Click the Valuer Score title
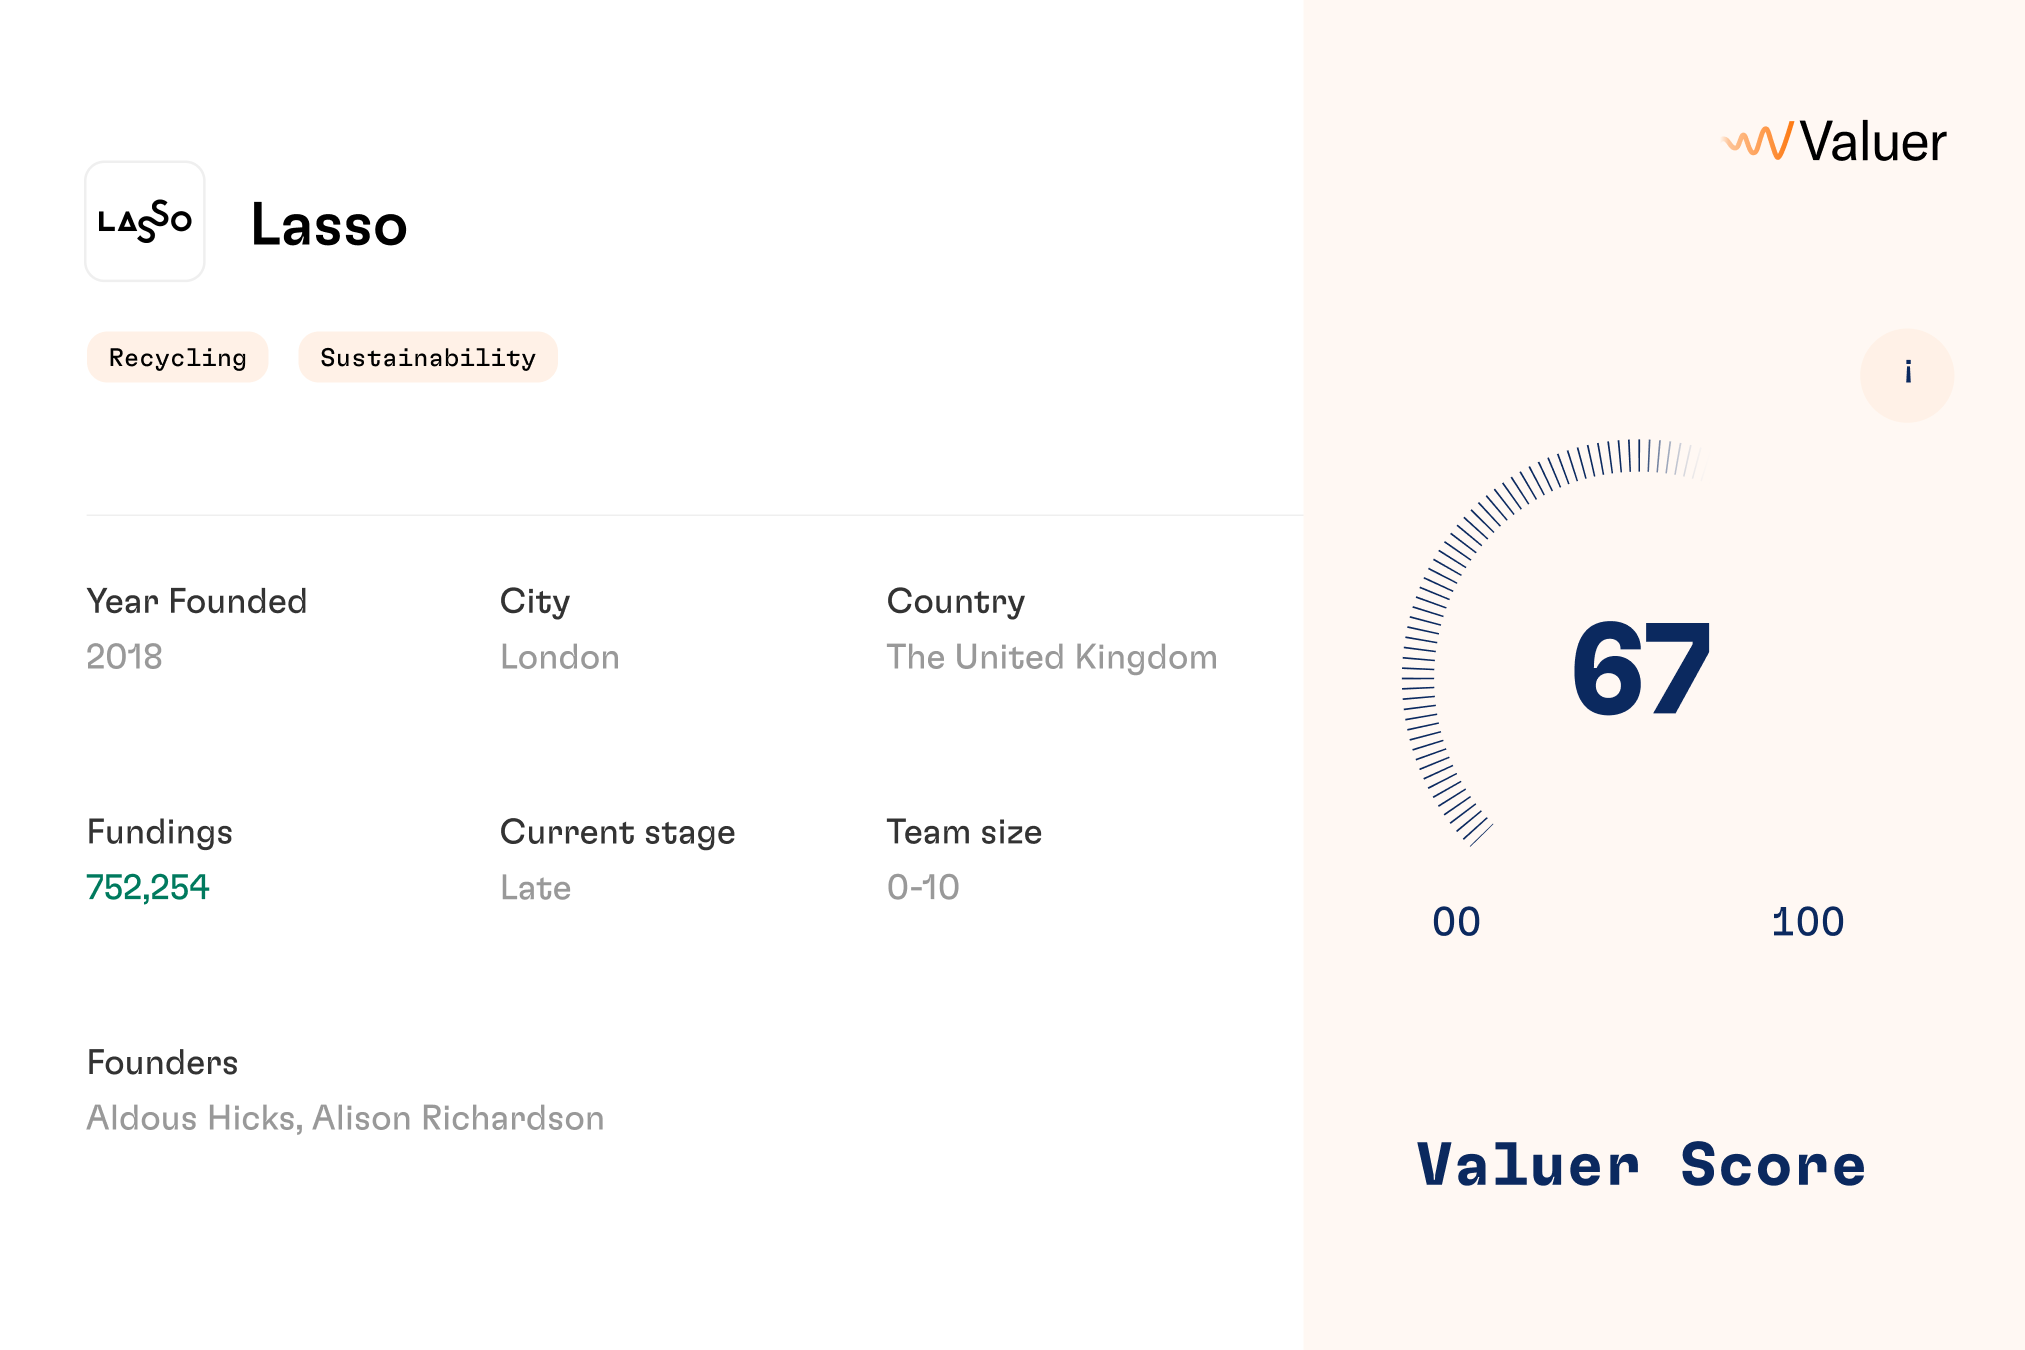Viewport: 2025px width, 1350px height. 1641,1165
